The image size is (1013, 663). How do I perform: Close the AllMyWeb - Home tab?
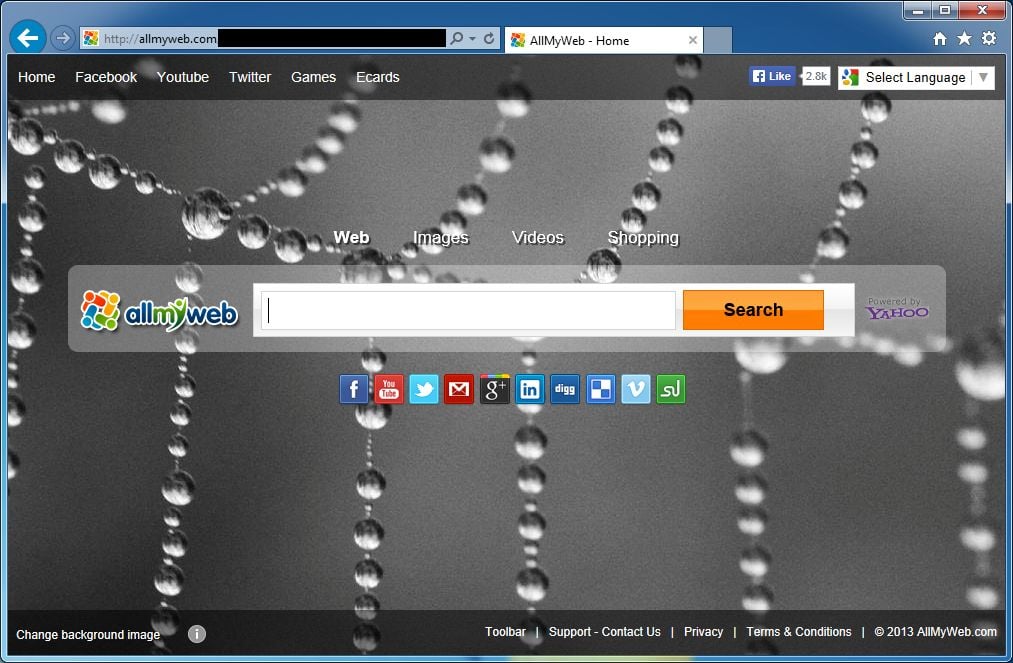coord(693,40)
